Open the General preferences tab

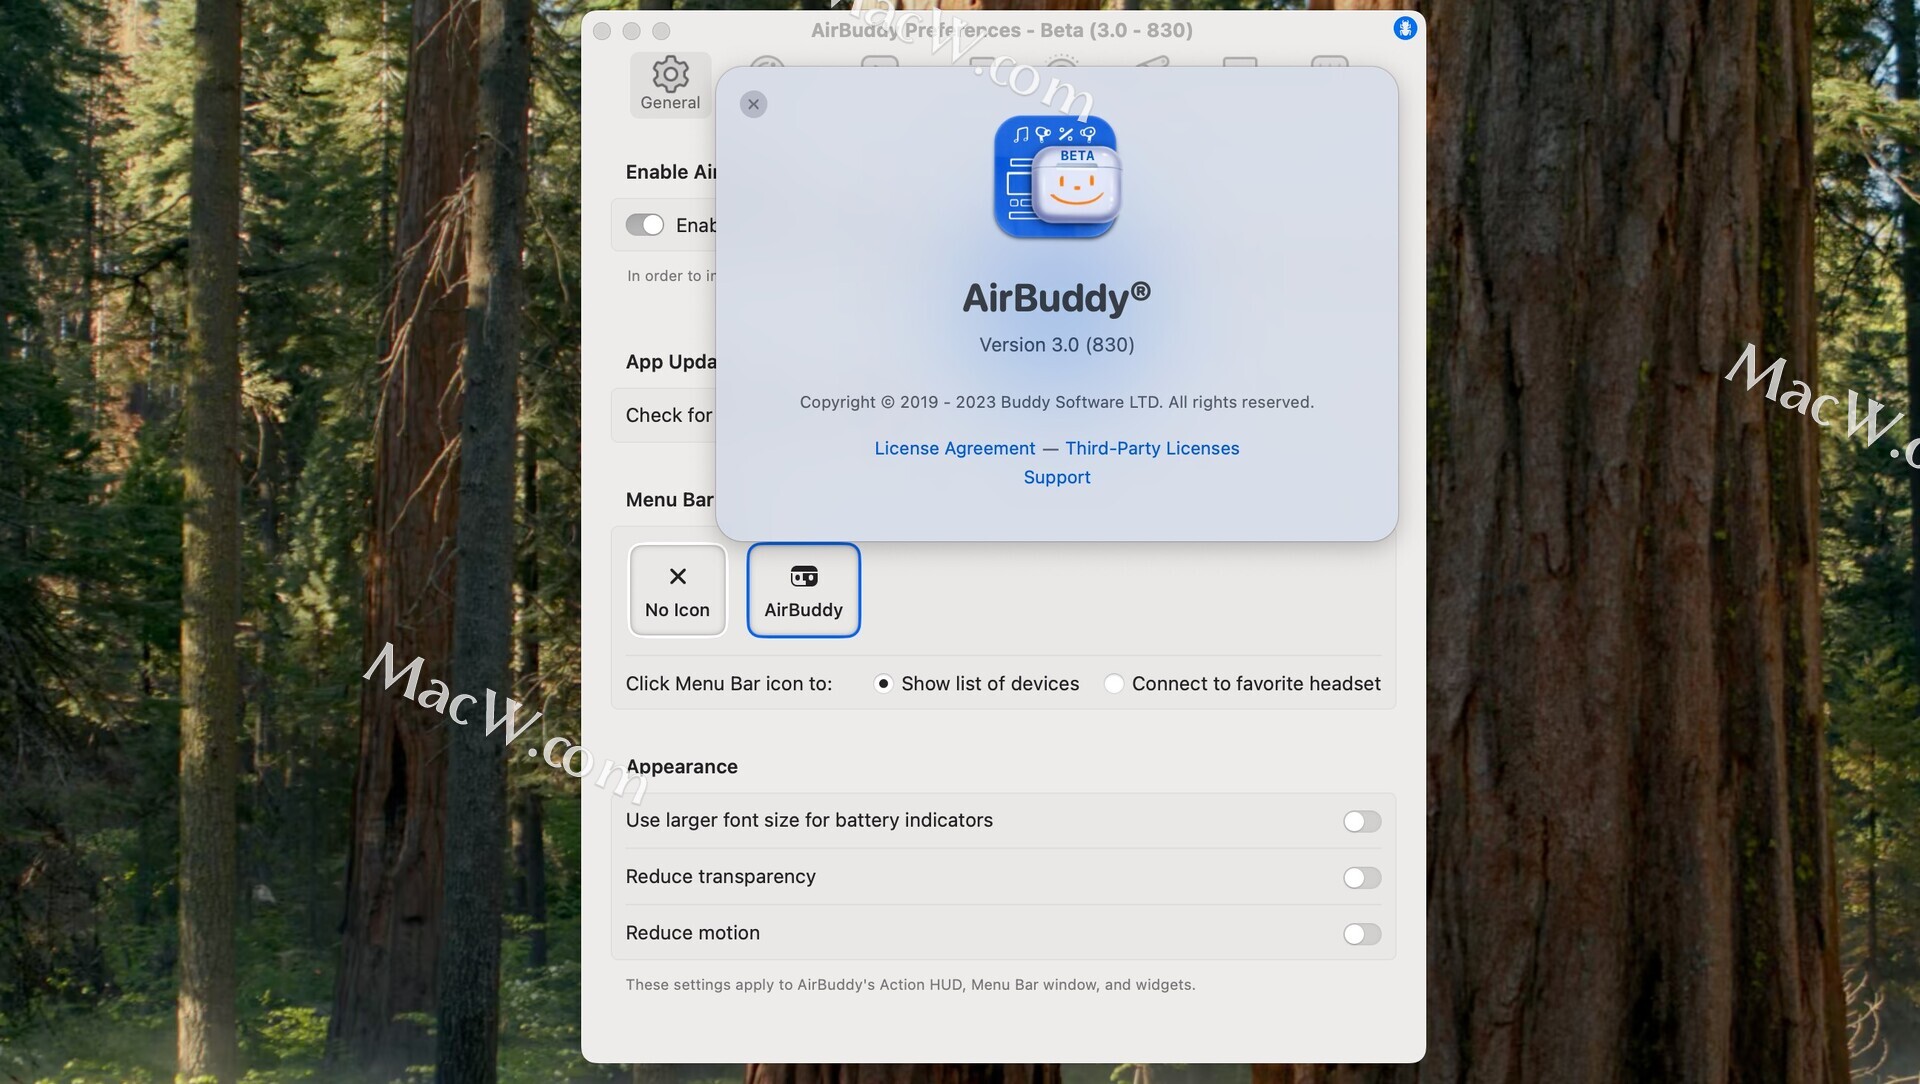tap(670, 84)
